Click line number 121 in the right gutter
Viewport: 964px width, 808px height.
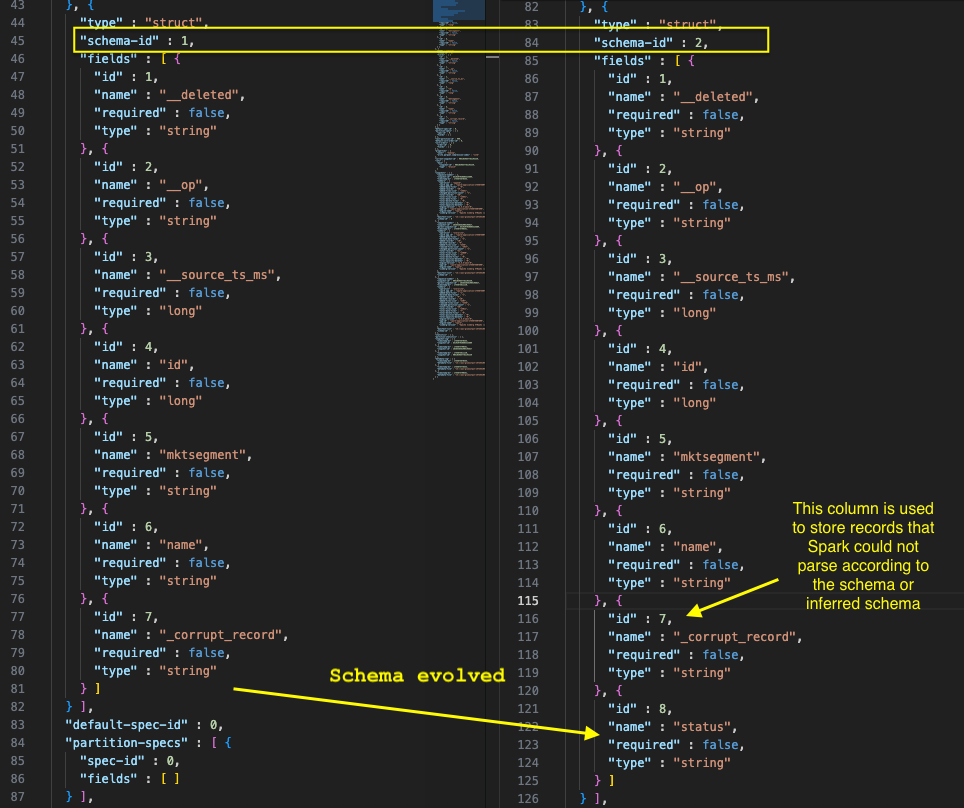coord(526,709)
